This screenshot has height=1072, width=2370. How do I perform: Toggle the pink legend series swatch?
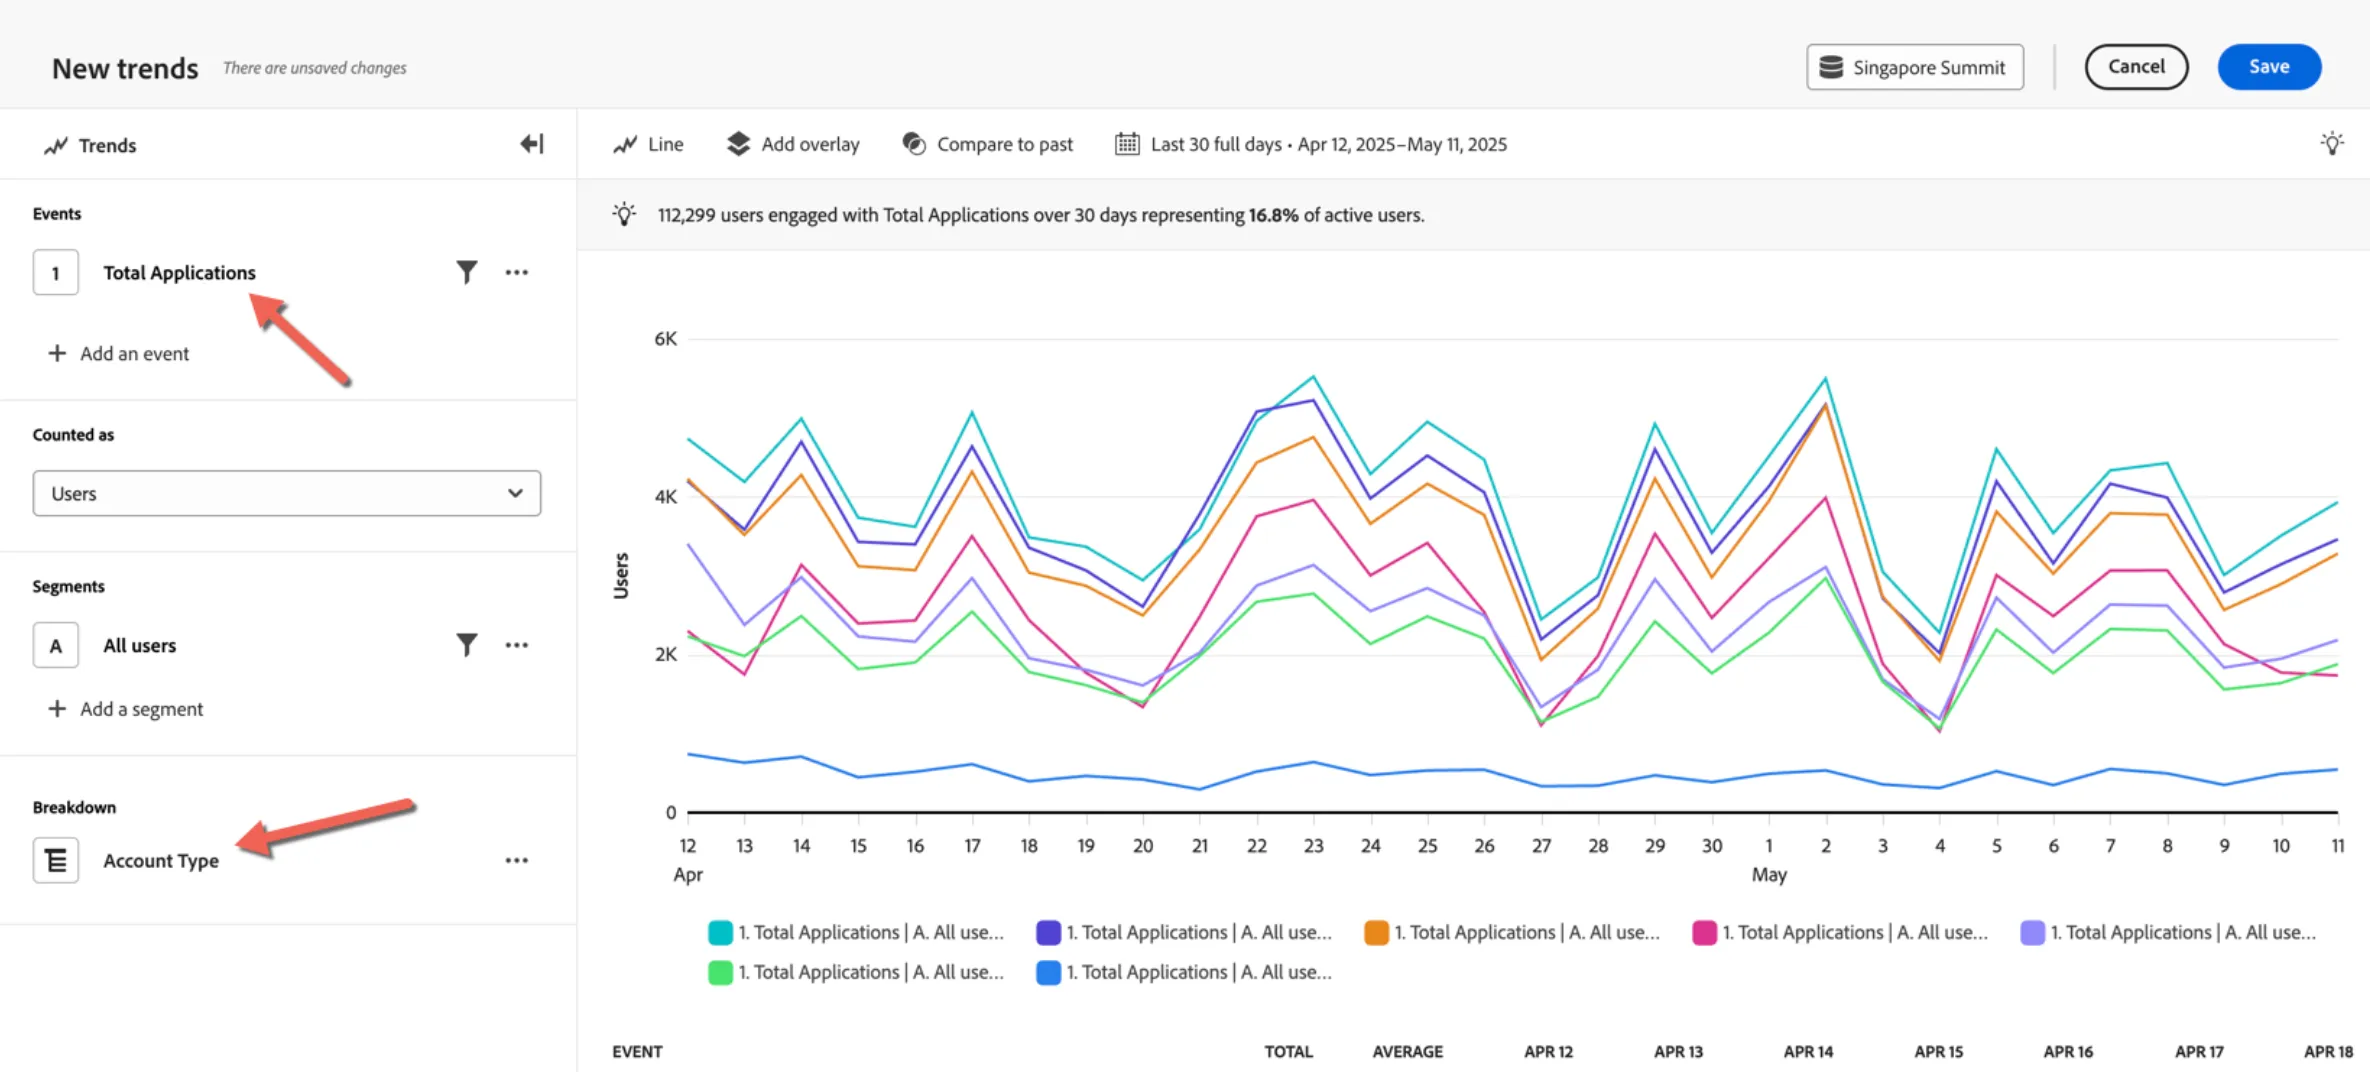coord(1704,932)
